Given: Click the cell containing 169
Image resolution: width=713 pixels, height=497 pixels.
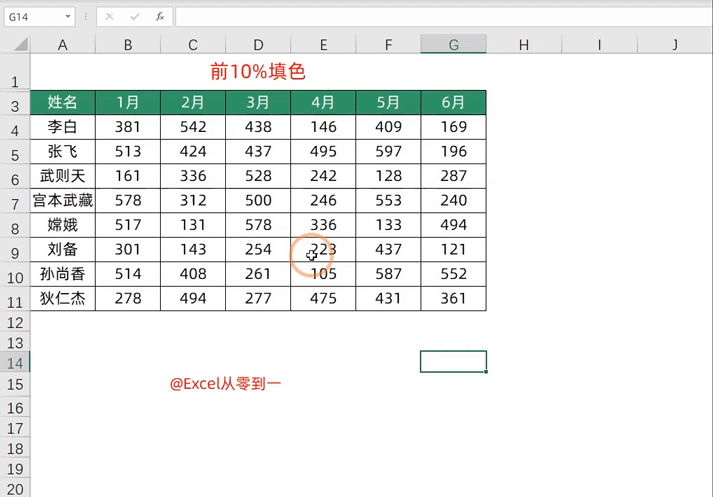Looking at the screenshot, I should click(x=453, y=127).
